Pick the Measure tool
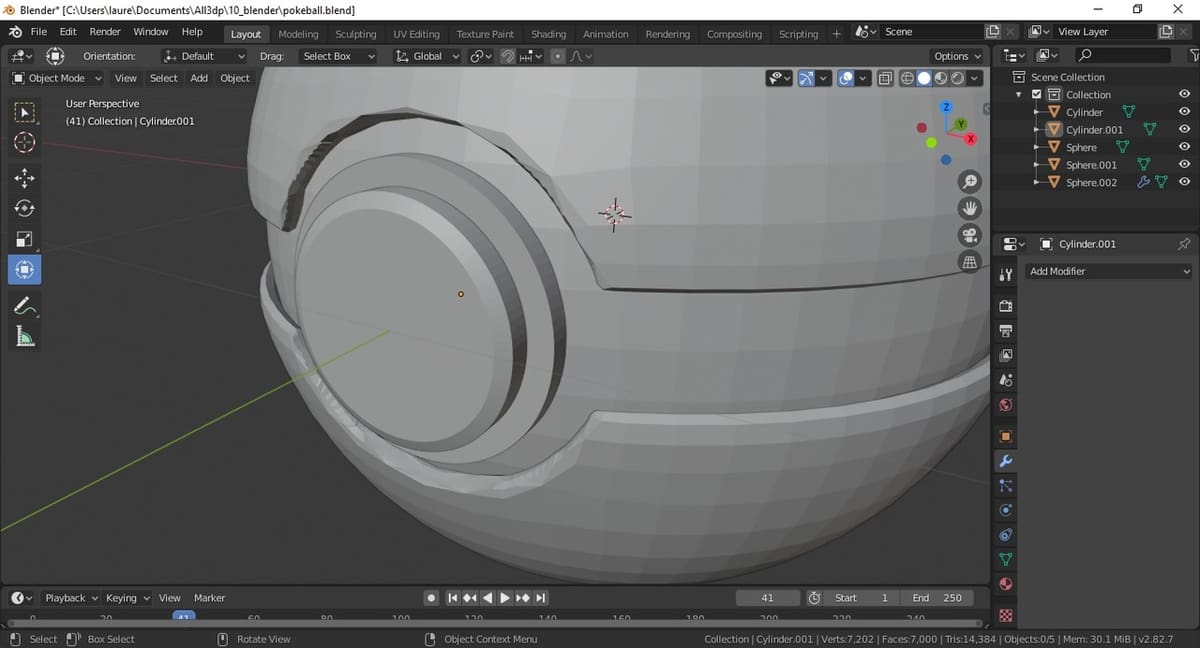Image resolution: width=1200 pixels, height=648 pixels. click(25, 337)
